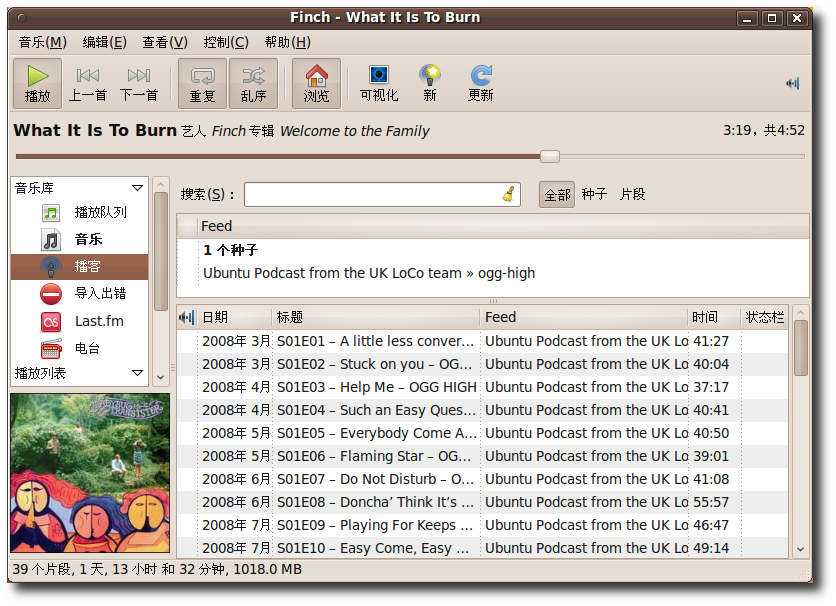836x606 pixels.
Task: Sort episodes by 时间 duration column
Action: [x=714, y=318]
